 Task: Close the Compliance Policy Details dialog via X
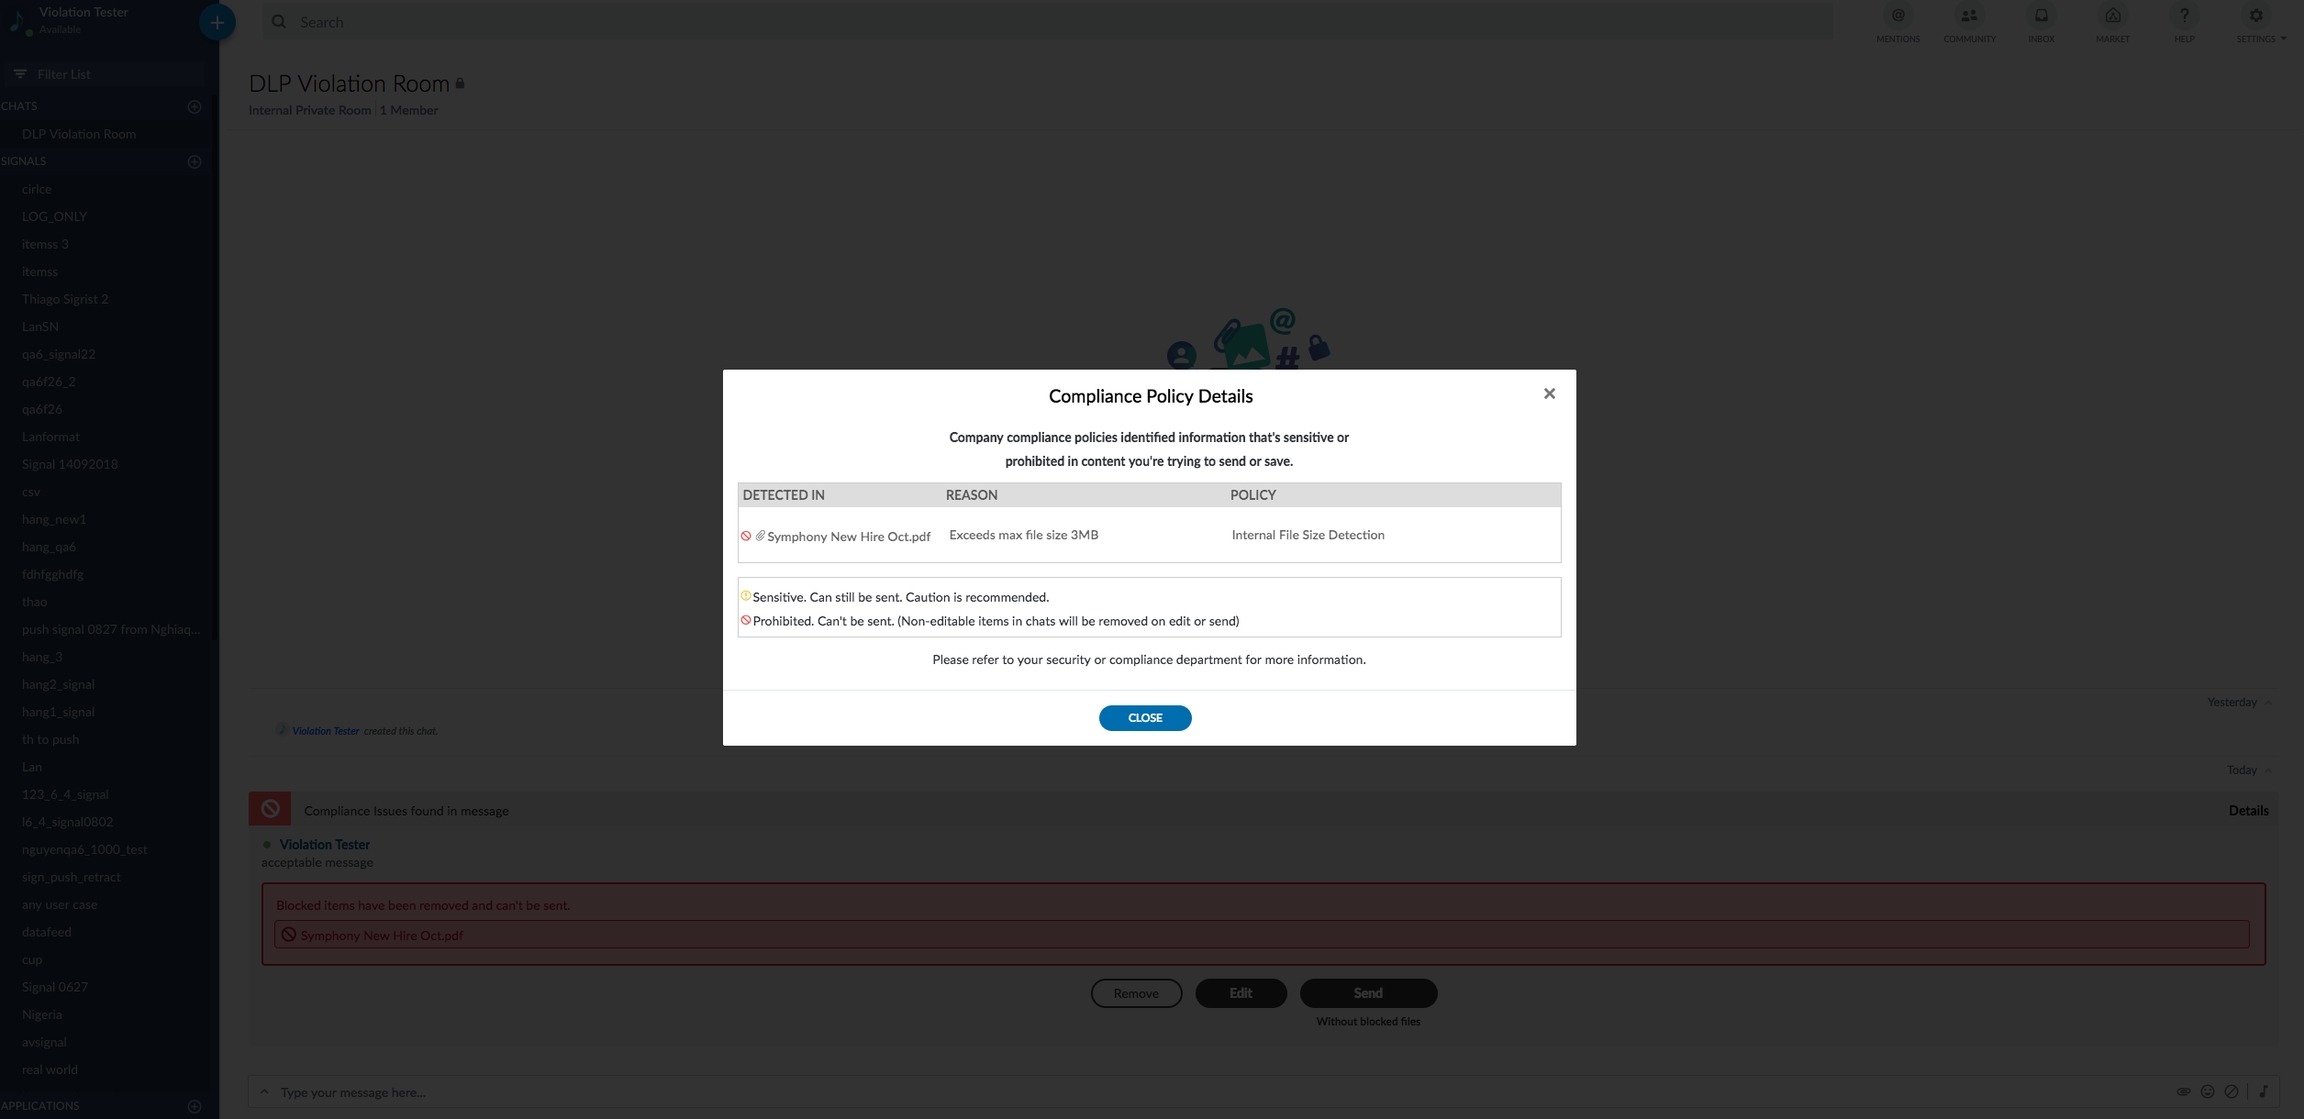[1549, 394]
